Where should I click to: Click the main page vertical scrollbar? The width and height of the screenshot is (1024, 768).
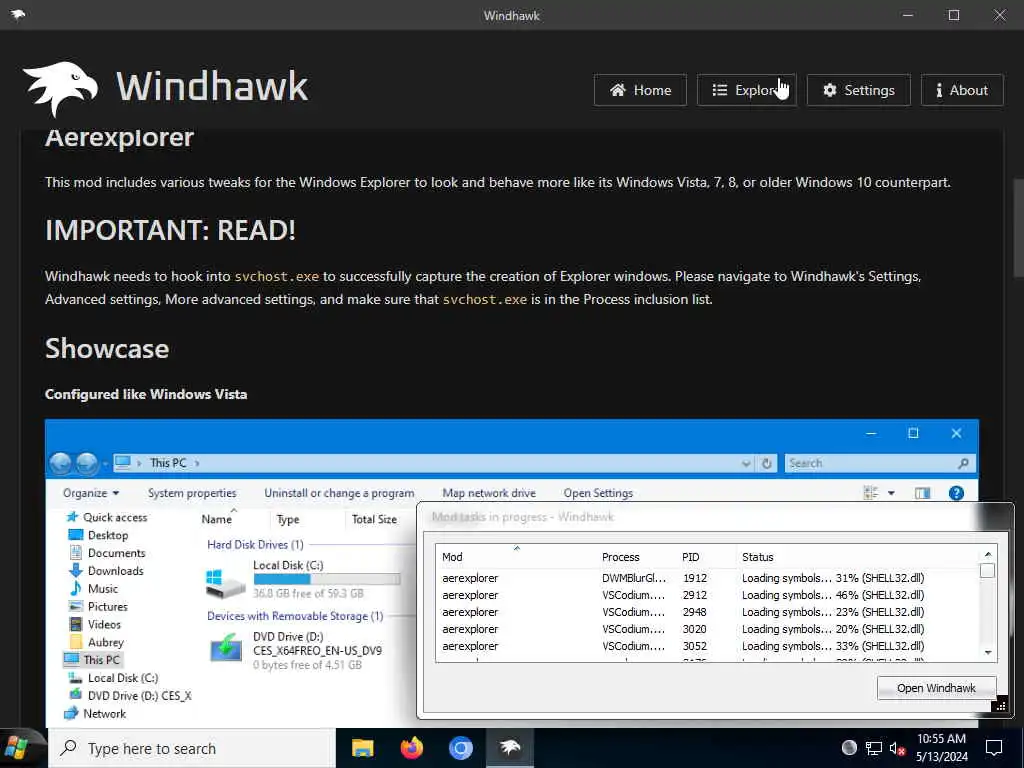tap(1017, 229)
